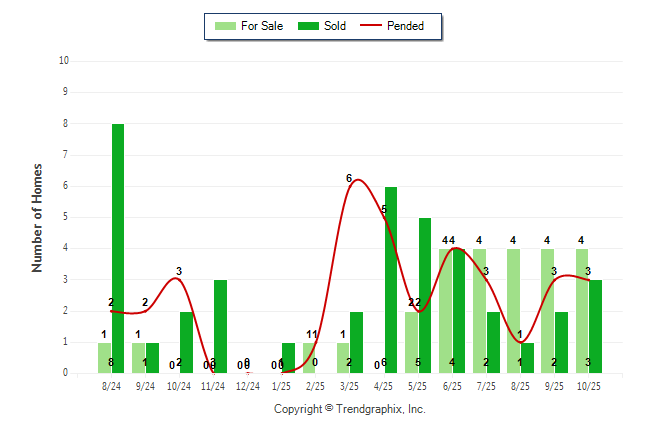The height and width of the screenshot is (434, 646).
Task: Click the For Sale bar for 7/25
Action: tap(480, 310)
